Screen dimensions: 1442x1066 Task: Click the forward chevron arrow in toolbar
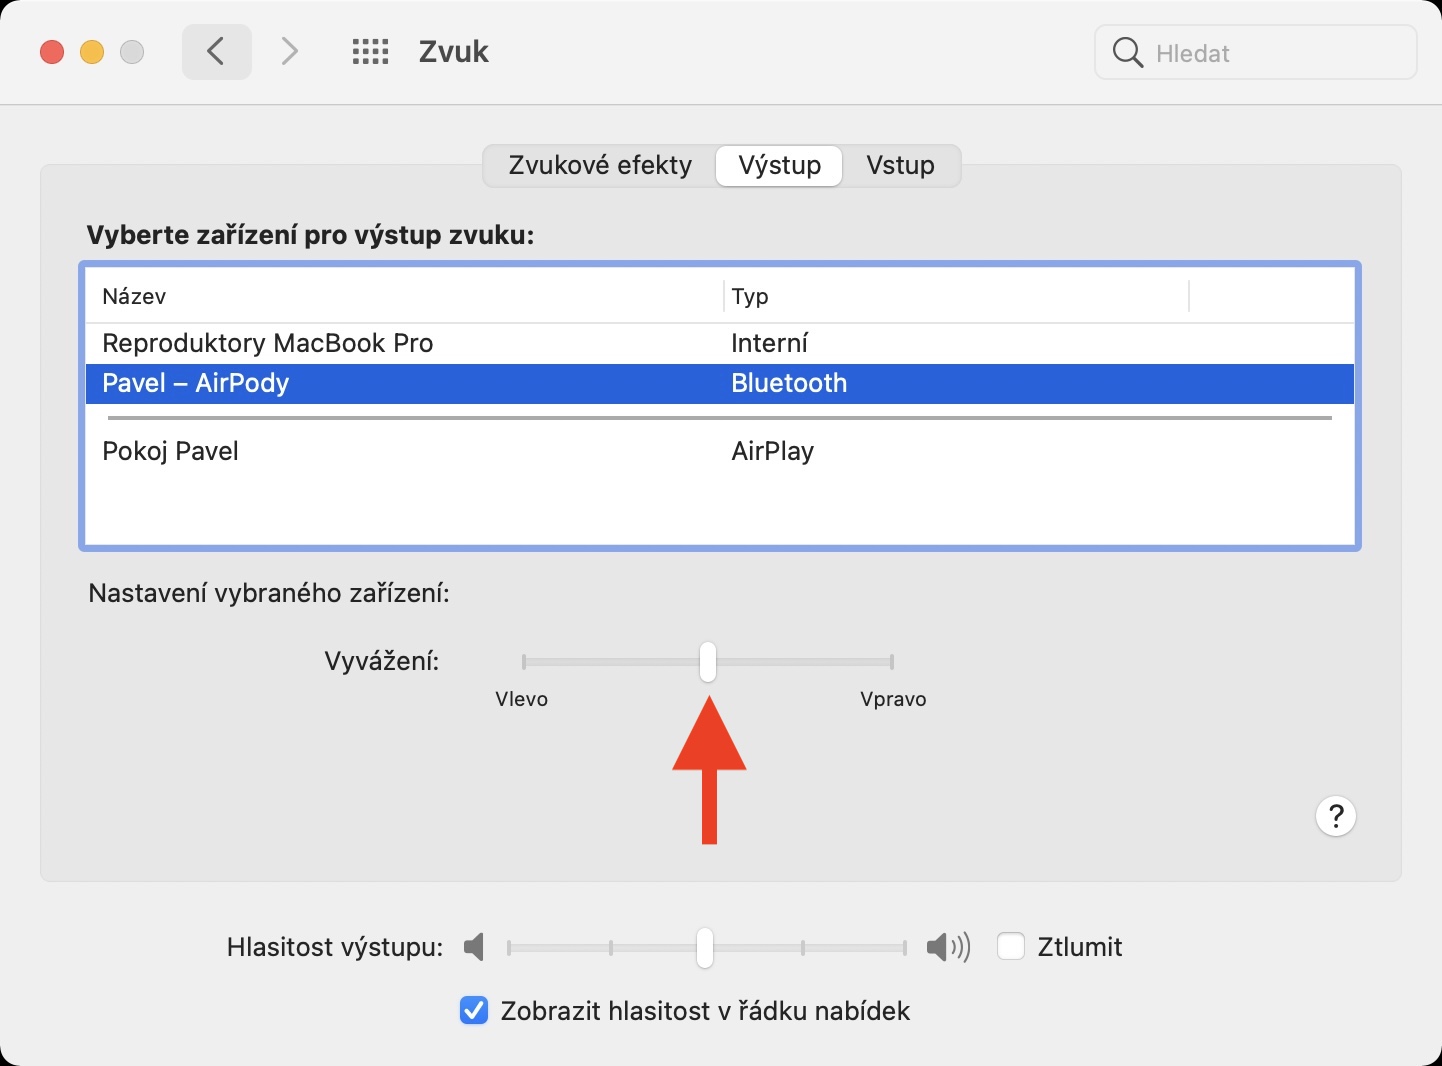(x=290, y=52)
